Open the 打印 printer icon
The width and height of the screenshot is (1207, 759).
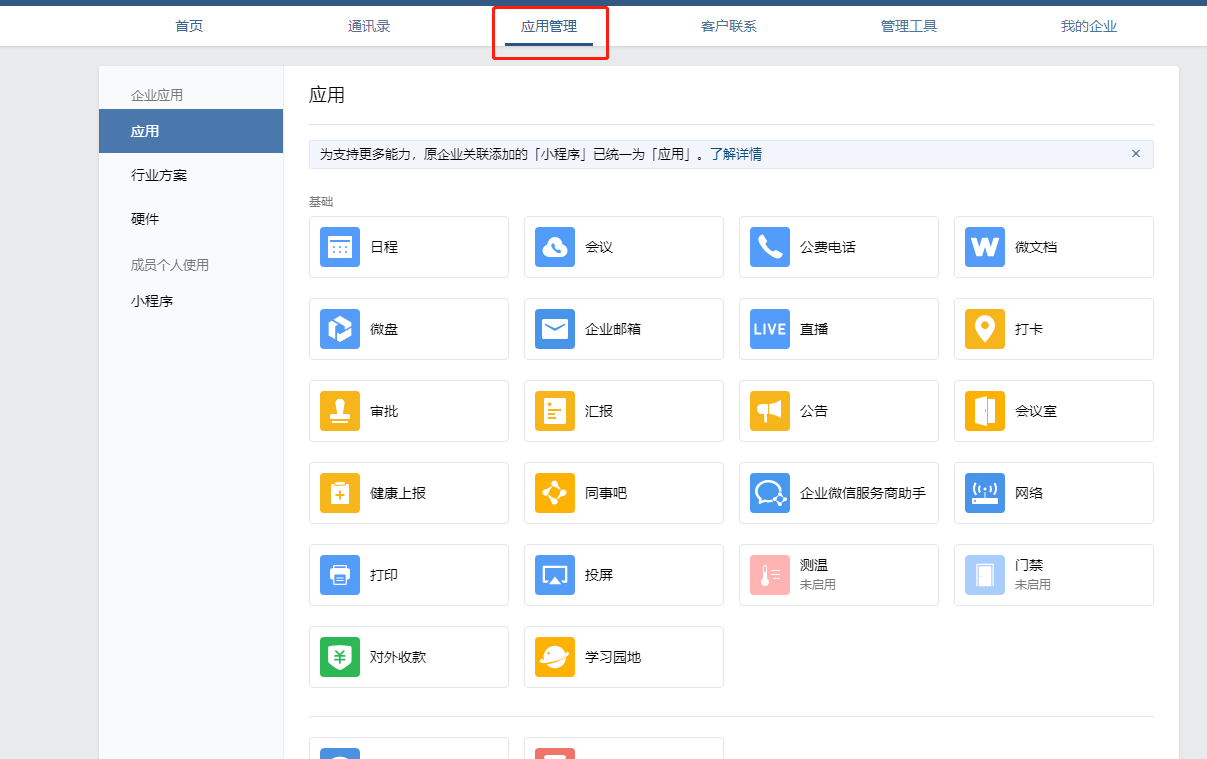tap(340, 575)
